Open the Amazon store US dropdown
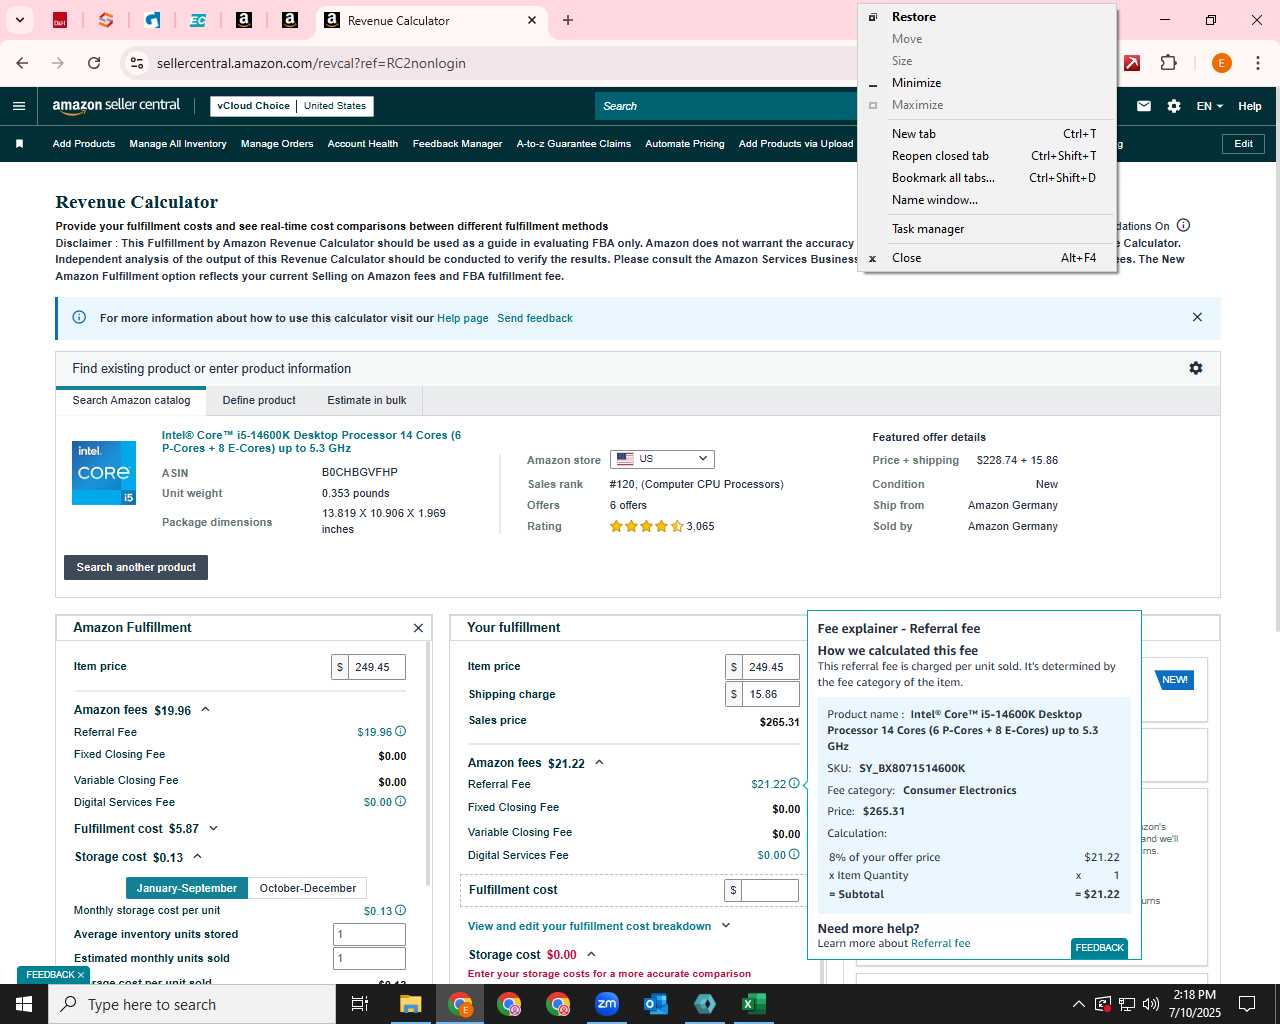This screenshot has width=1280, height=1024. pyautogui.click(x=662, y=459)
